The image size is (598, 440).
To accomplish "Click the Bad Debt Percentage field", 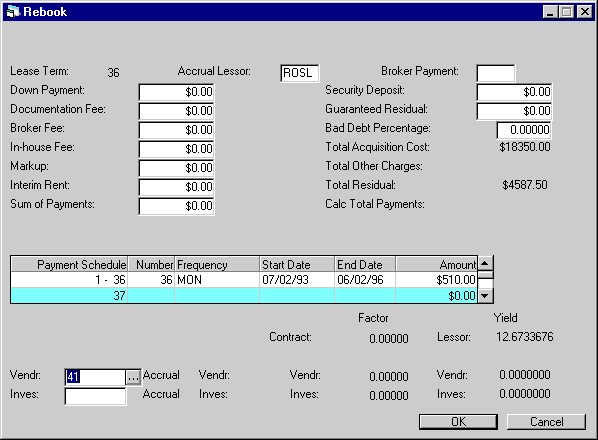I will coord(524,130).
